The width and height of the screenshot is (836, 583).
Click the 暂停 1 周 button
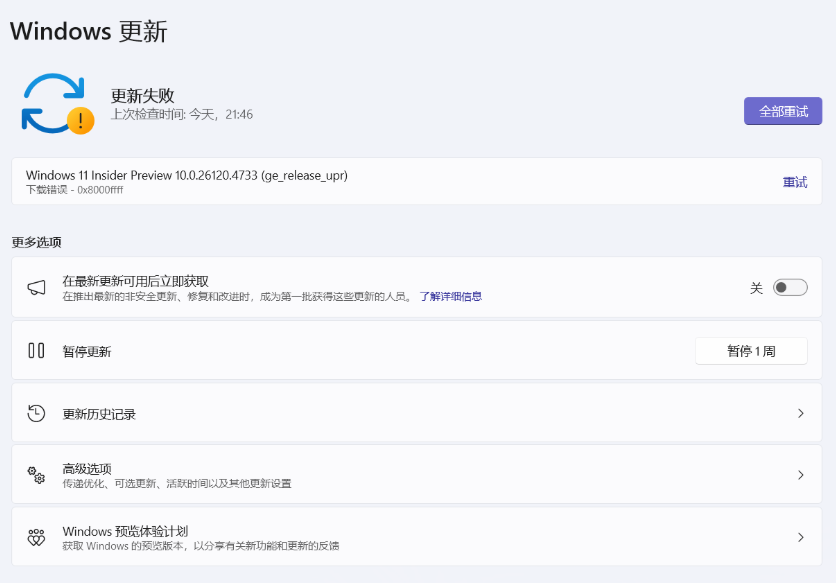(x=751, y=351)
